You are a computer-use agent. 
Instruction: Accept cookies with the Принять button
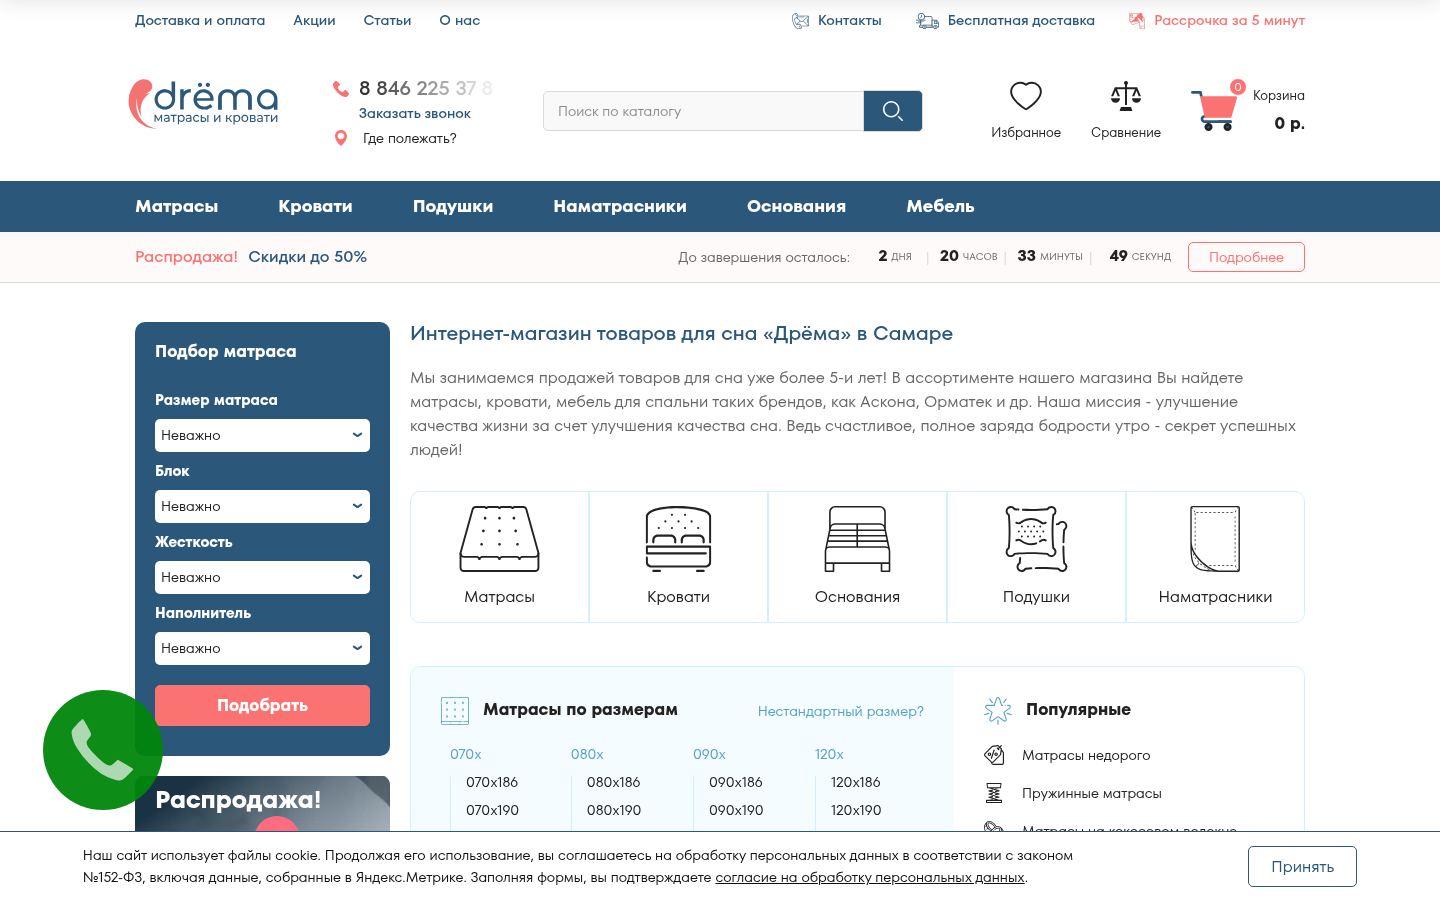point(1302,866)
